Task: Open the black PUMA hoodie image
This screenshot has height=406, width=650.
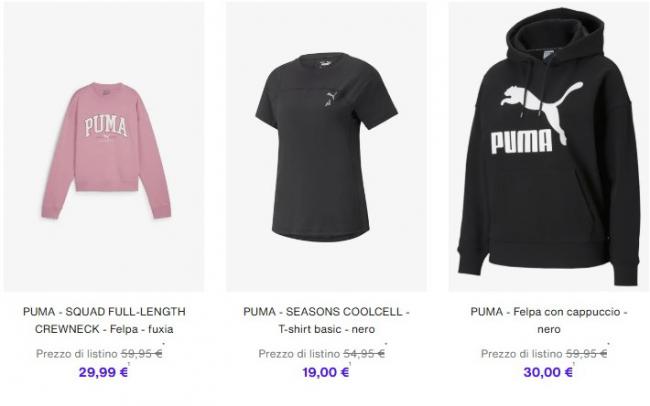Action: click(x=549, y=146)
